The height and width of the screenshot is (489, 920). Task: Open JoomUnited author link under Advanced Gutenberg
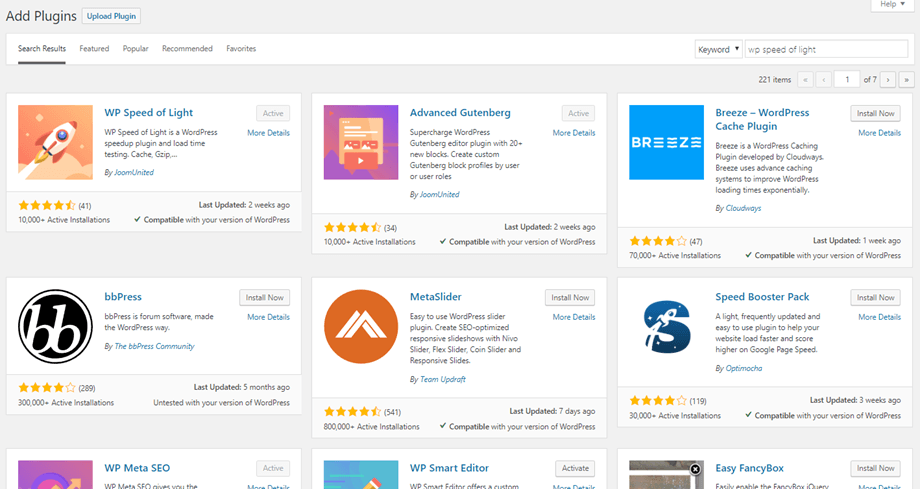439,194
